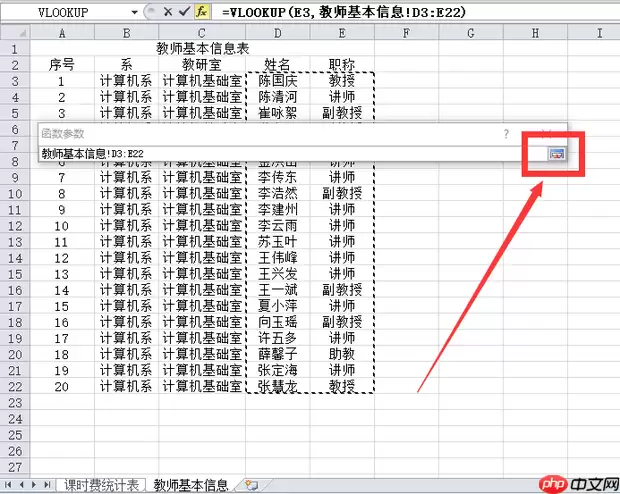Select column G header

pyautogui.click(x=471, y=33)
